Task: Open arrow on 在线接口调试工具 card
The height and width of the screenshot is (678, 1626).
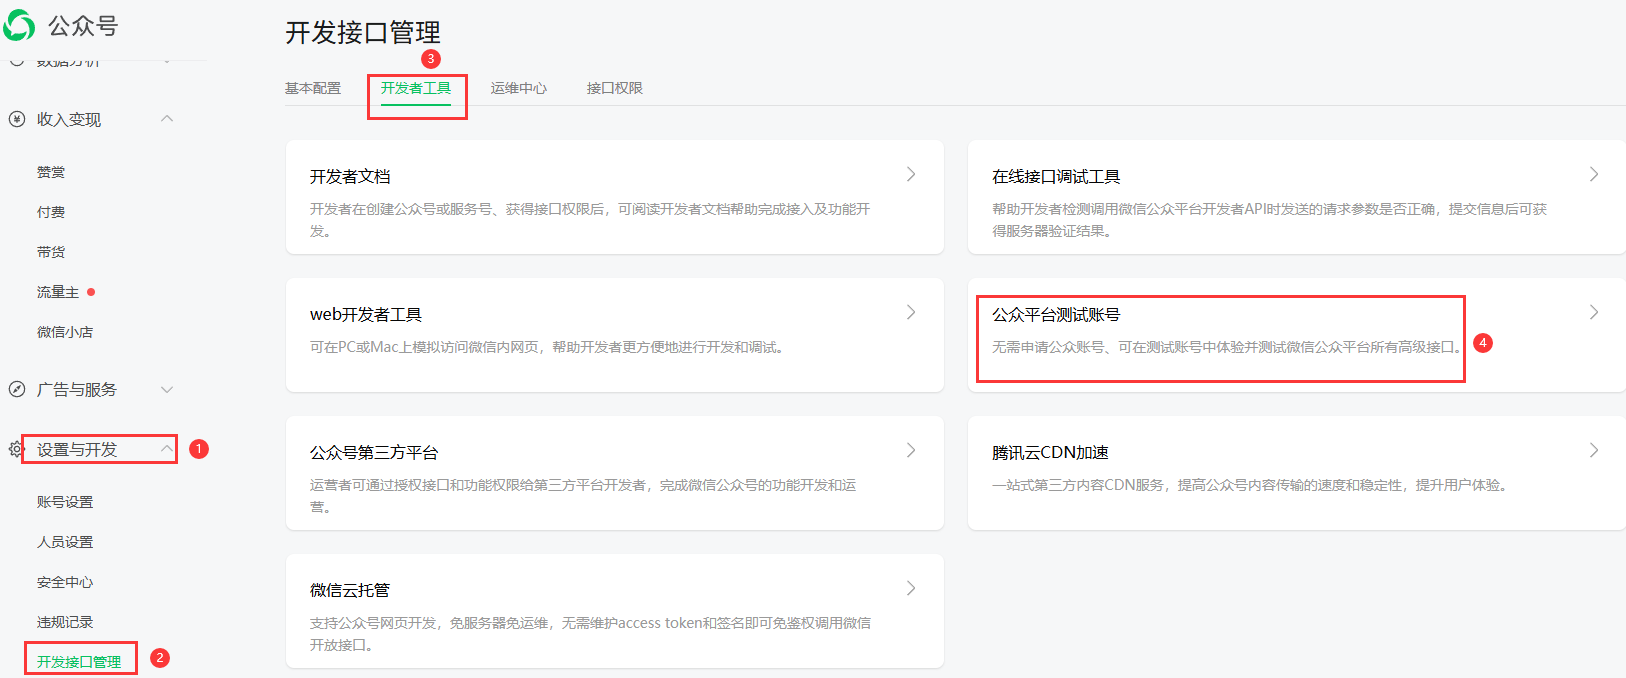Action: [1594, 174]
